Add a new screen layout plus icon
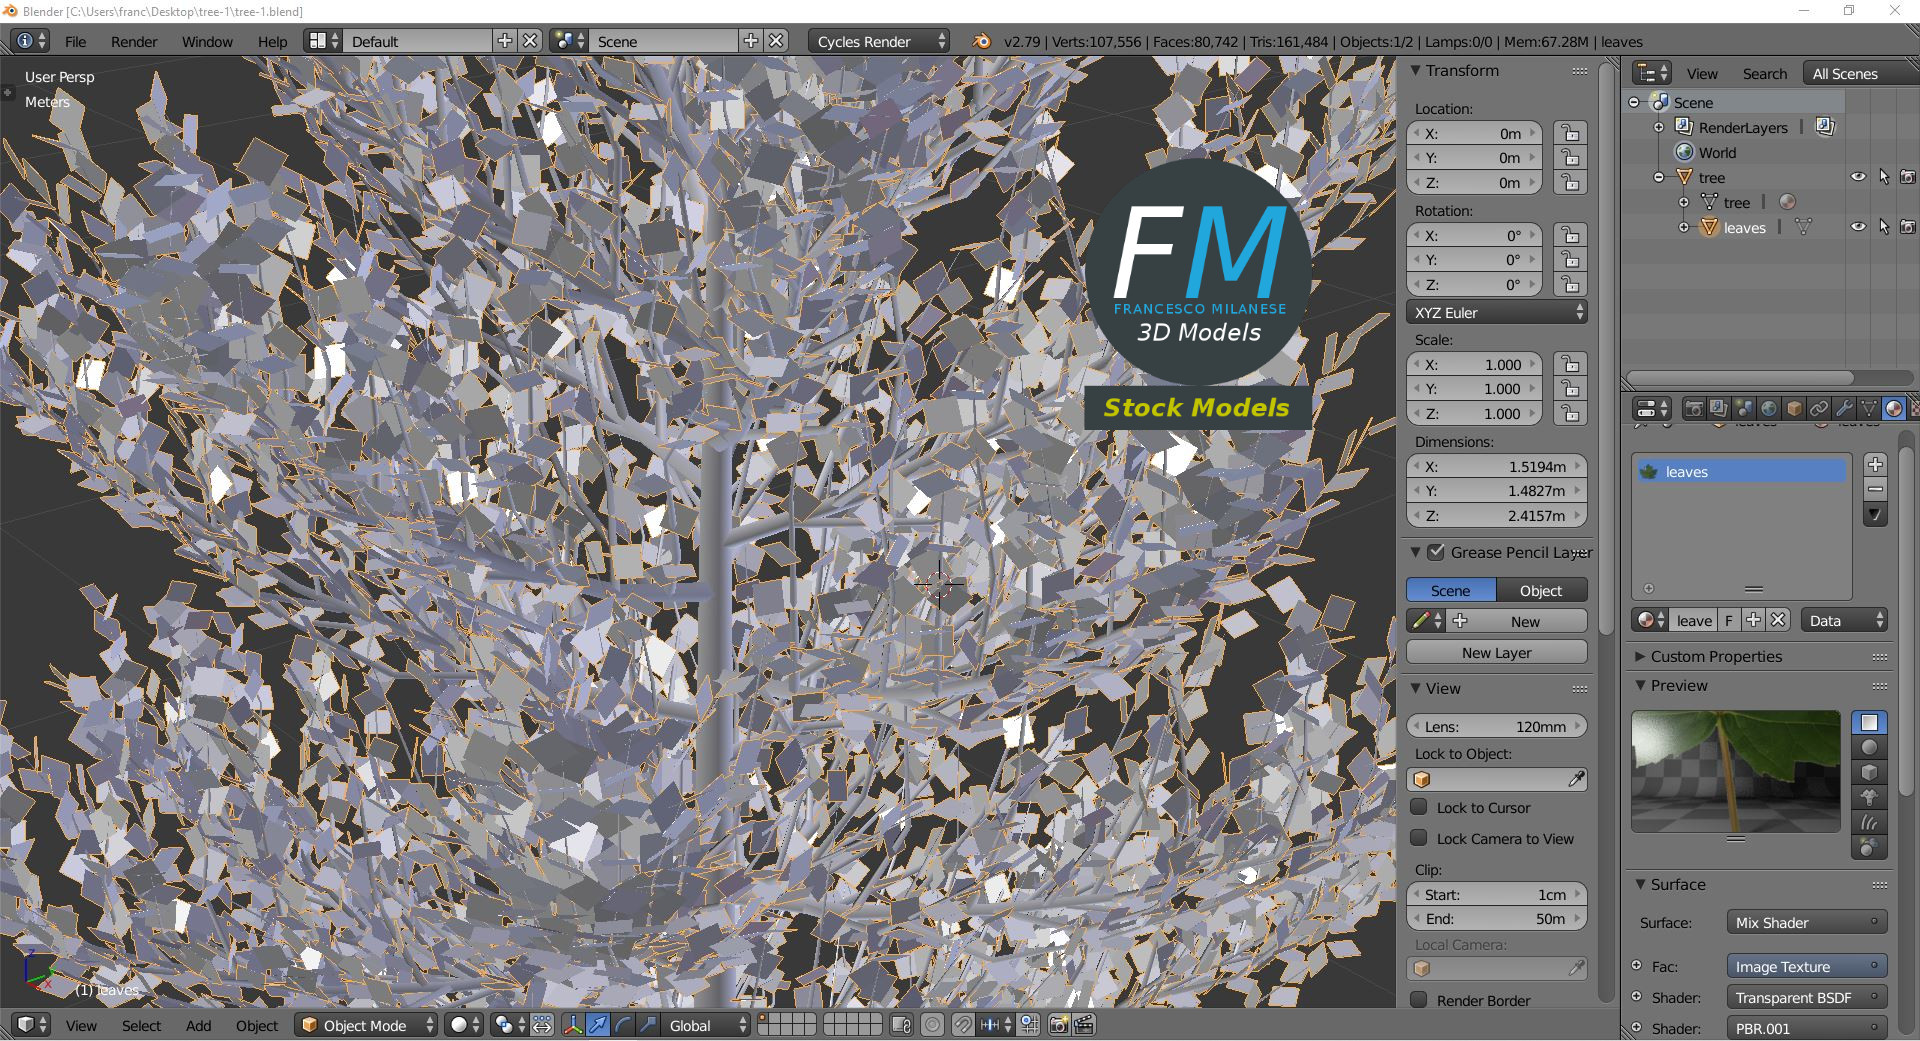The image size is (1920, 1041). [x=505, y=41]
